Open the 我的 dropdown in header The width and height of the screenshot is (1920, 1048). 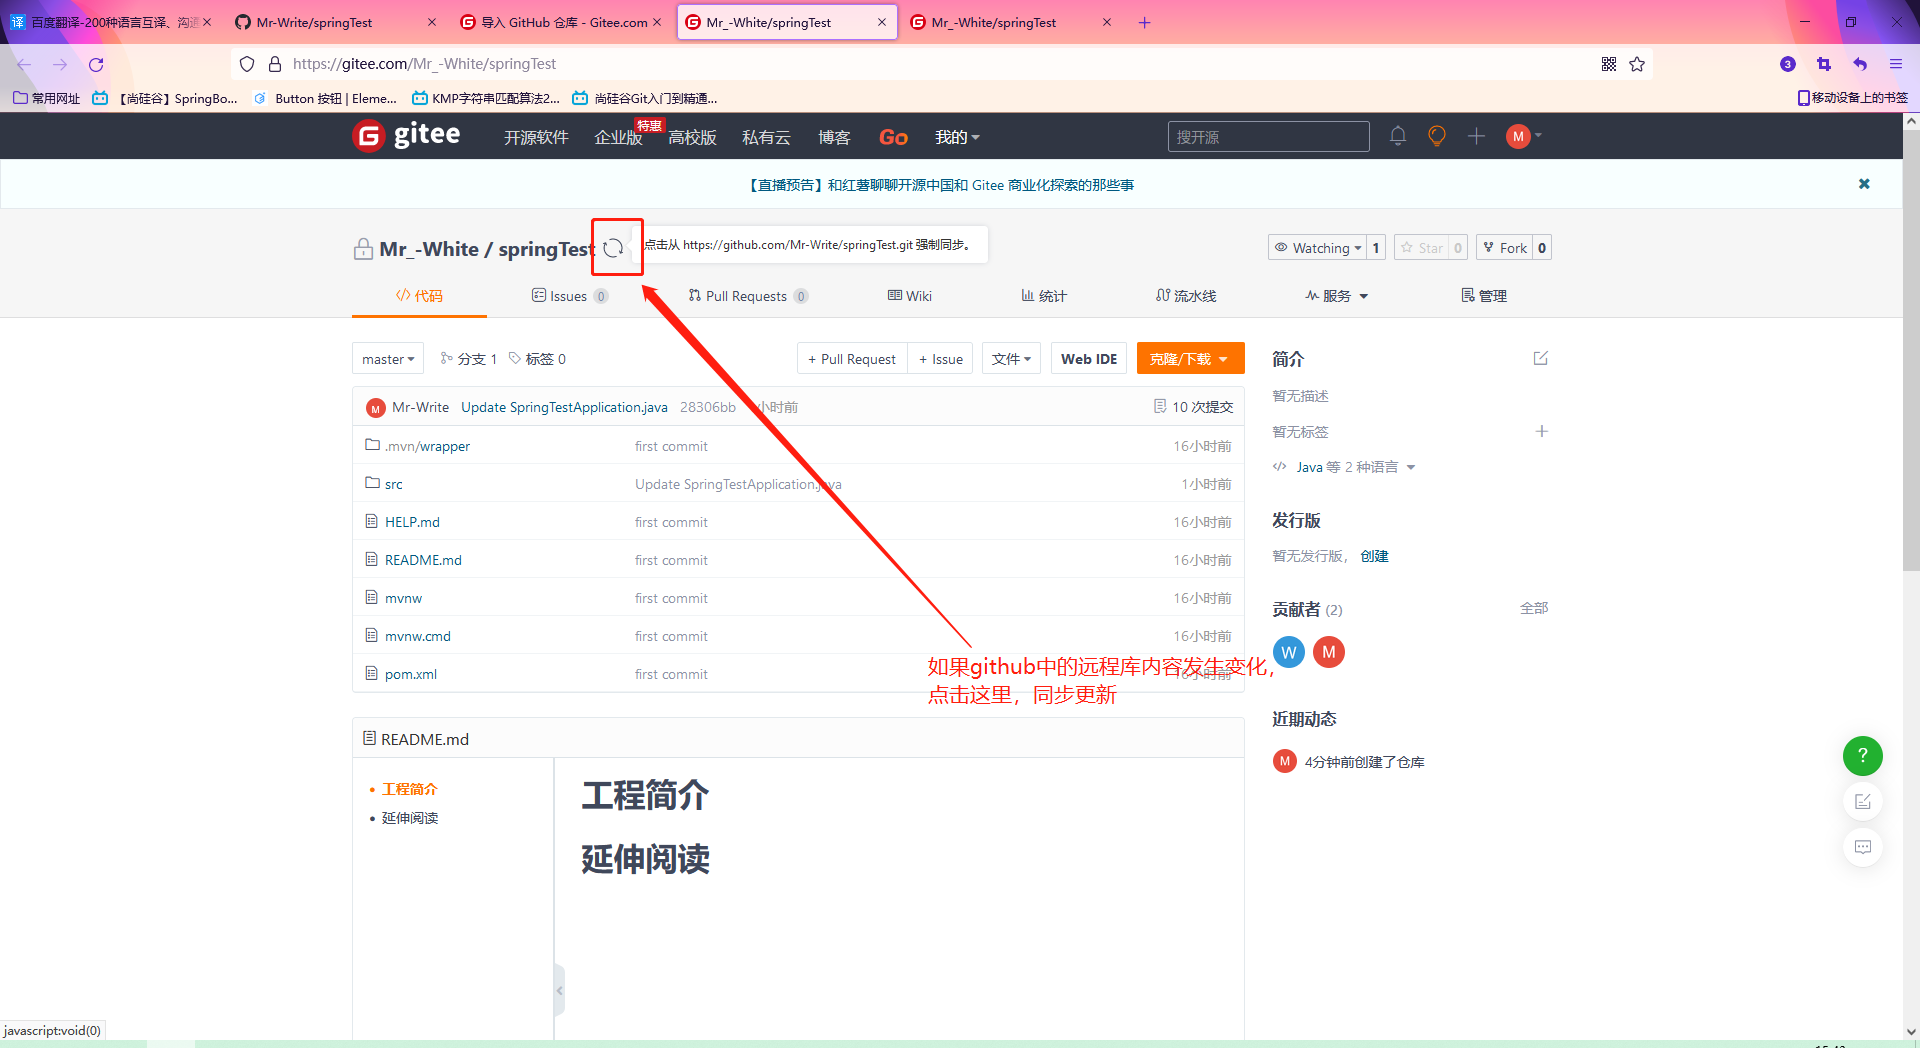coord(957,137)
